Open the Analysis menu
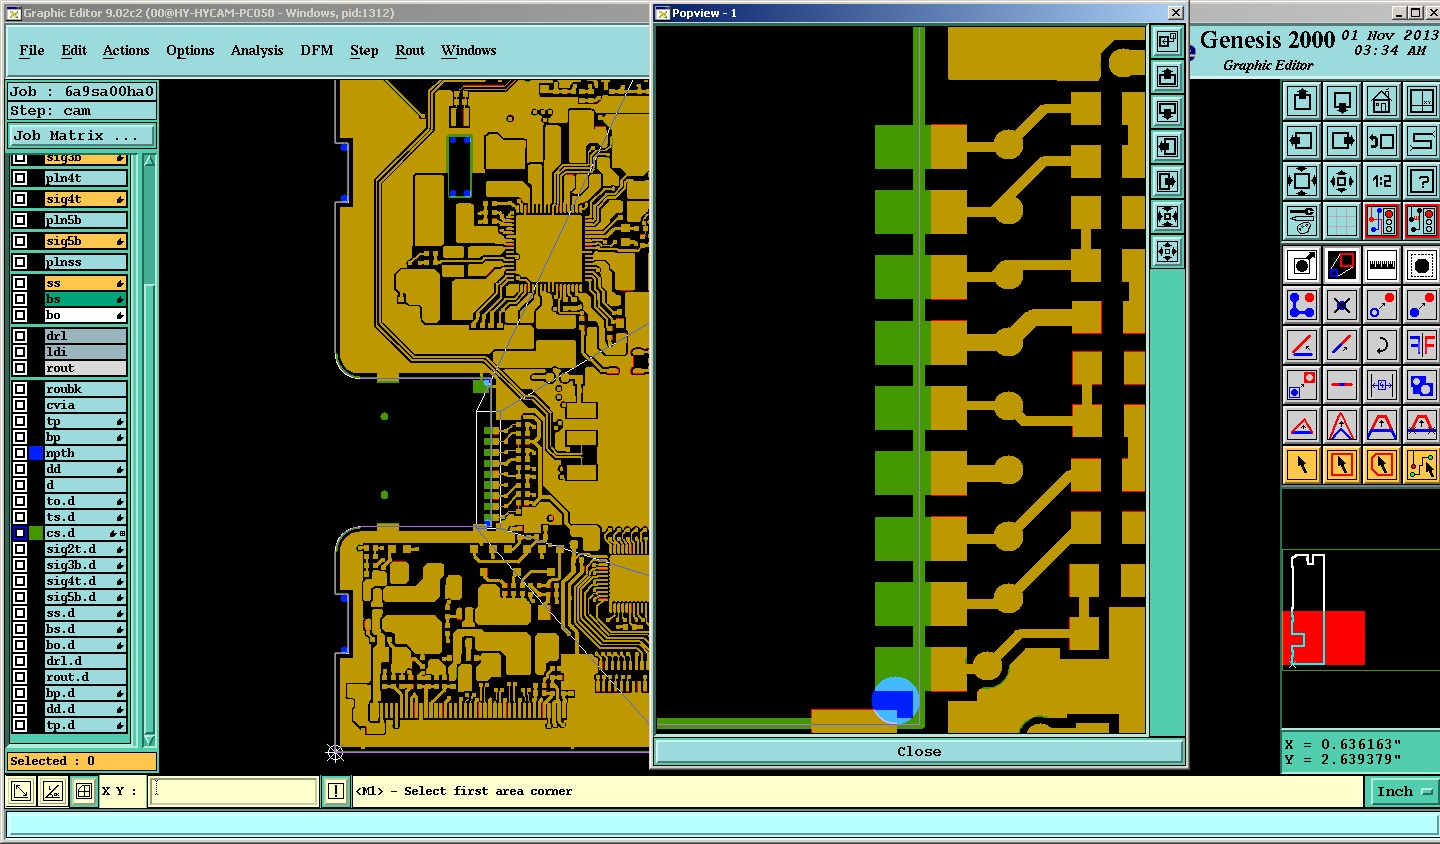Screen dimensions: 1440x844 pyautogui.click(x=257, y=50)
